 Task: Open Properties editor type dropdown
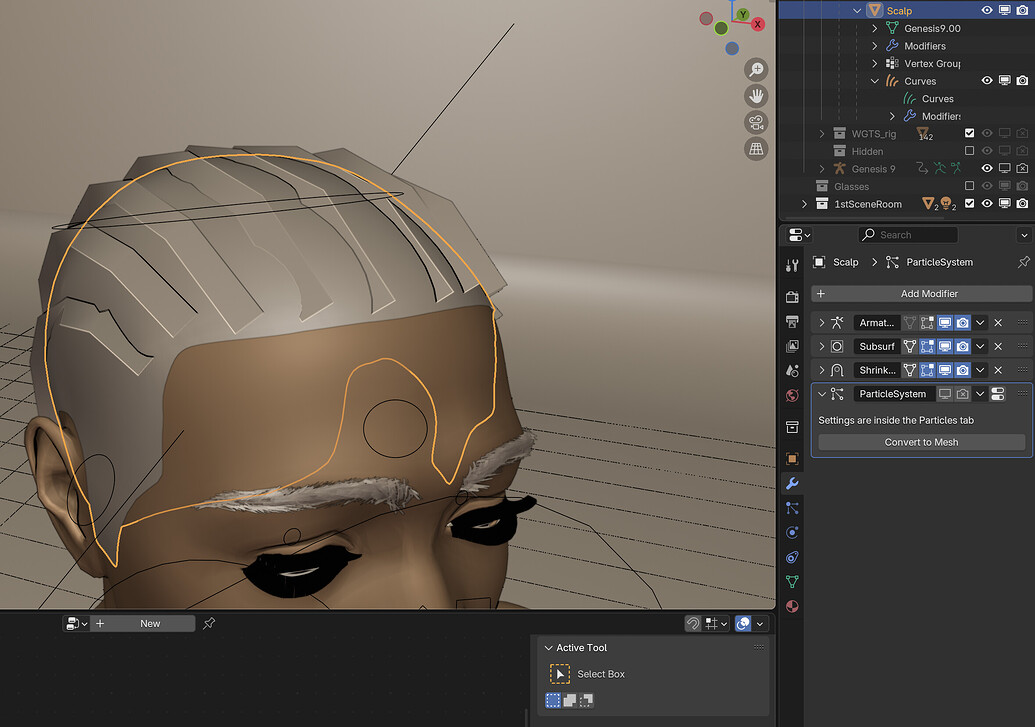coord(799,234)
